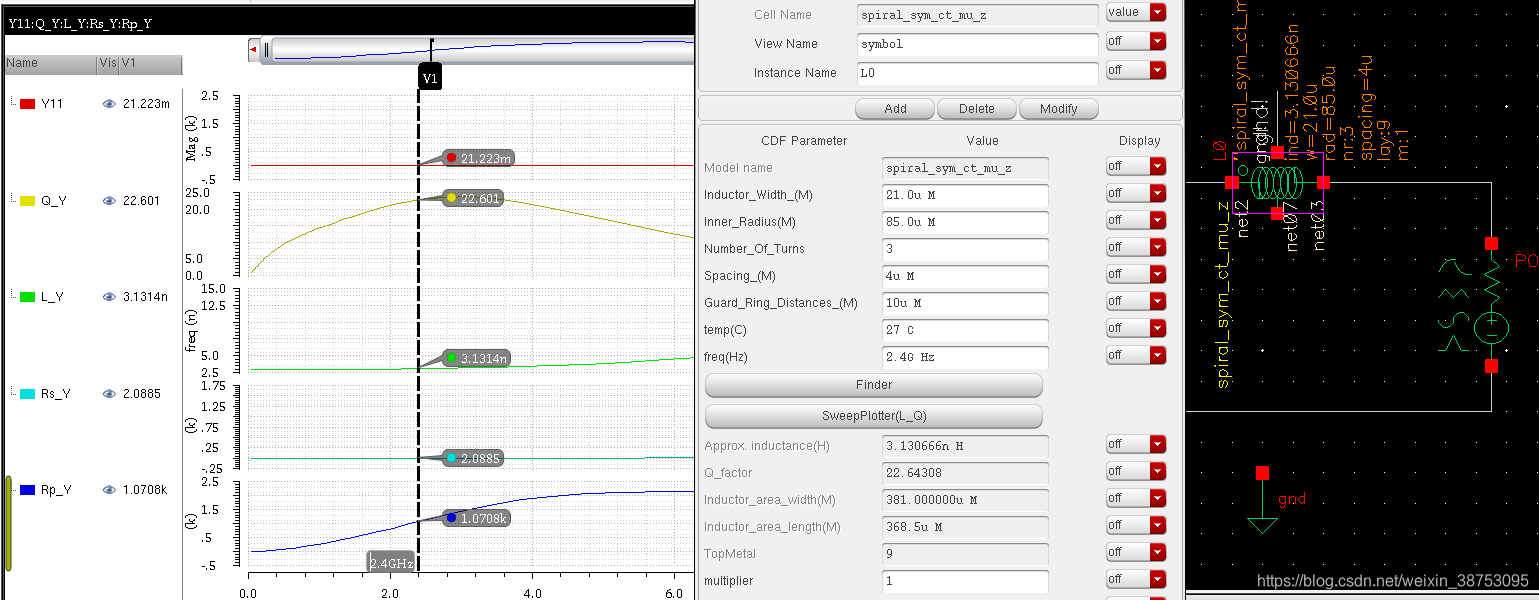1539x600 pixels.
Task: Click the 2.4GHz marker label on x-axis
Action: 391,563
